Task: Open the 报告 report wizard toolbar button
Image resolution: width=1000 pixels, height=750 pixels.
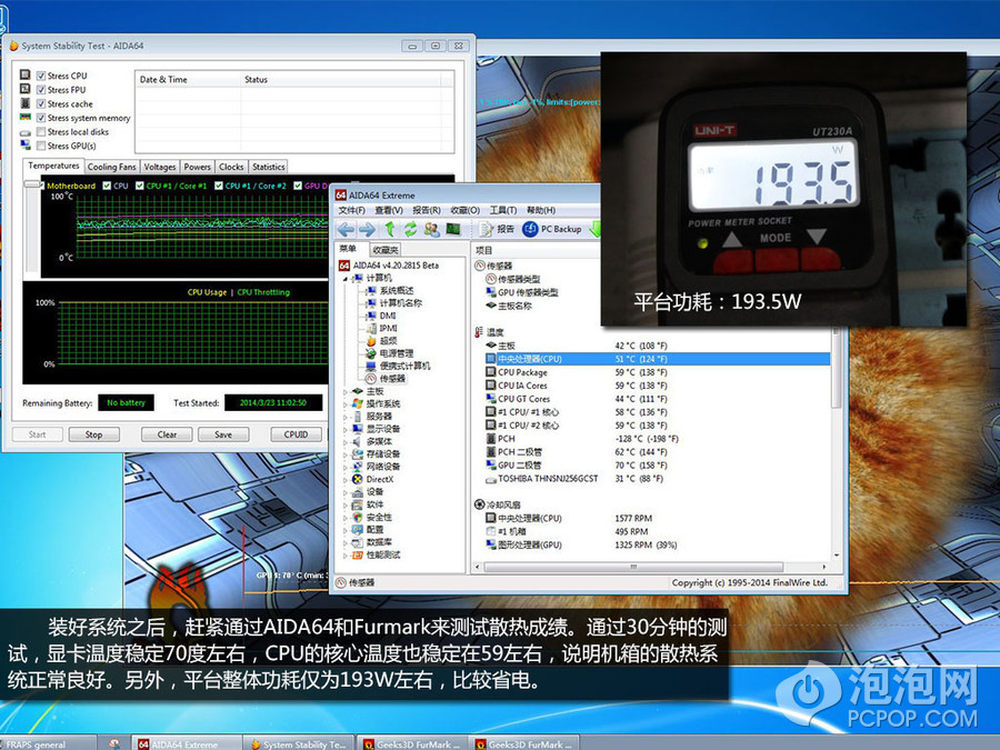Action: pyautogui.click(x=497, y=229)
